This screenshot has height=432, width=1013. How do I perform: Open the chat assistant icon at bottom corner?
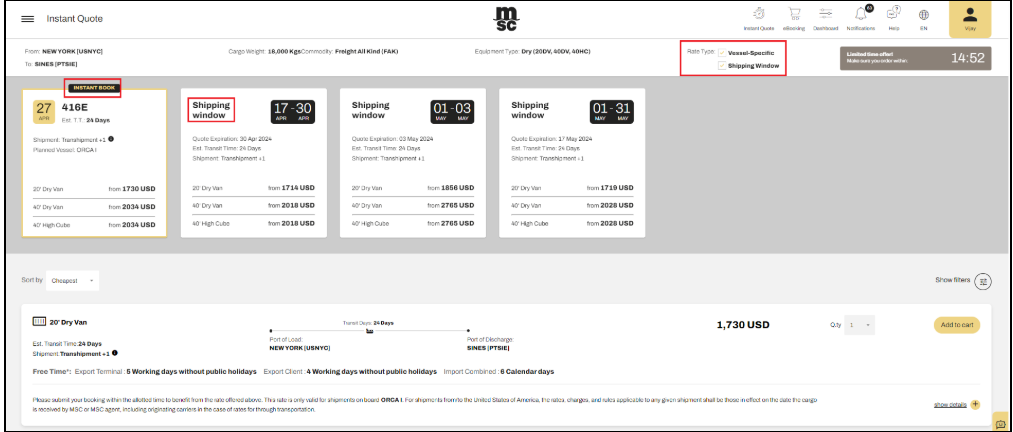coord(1001,424)
